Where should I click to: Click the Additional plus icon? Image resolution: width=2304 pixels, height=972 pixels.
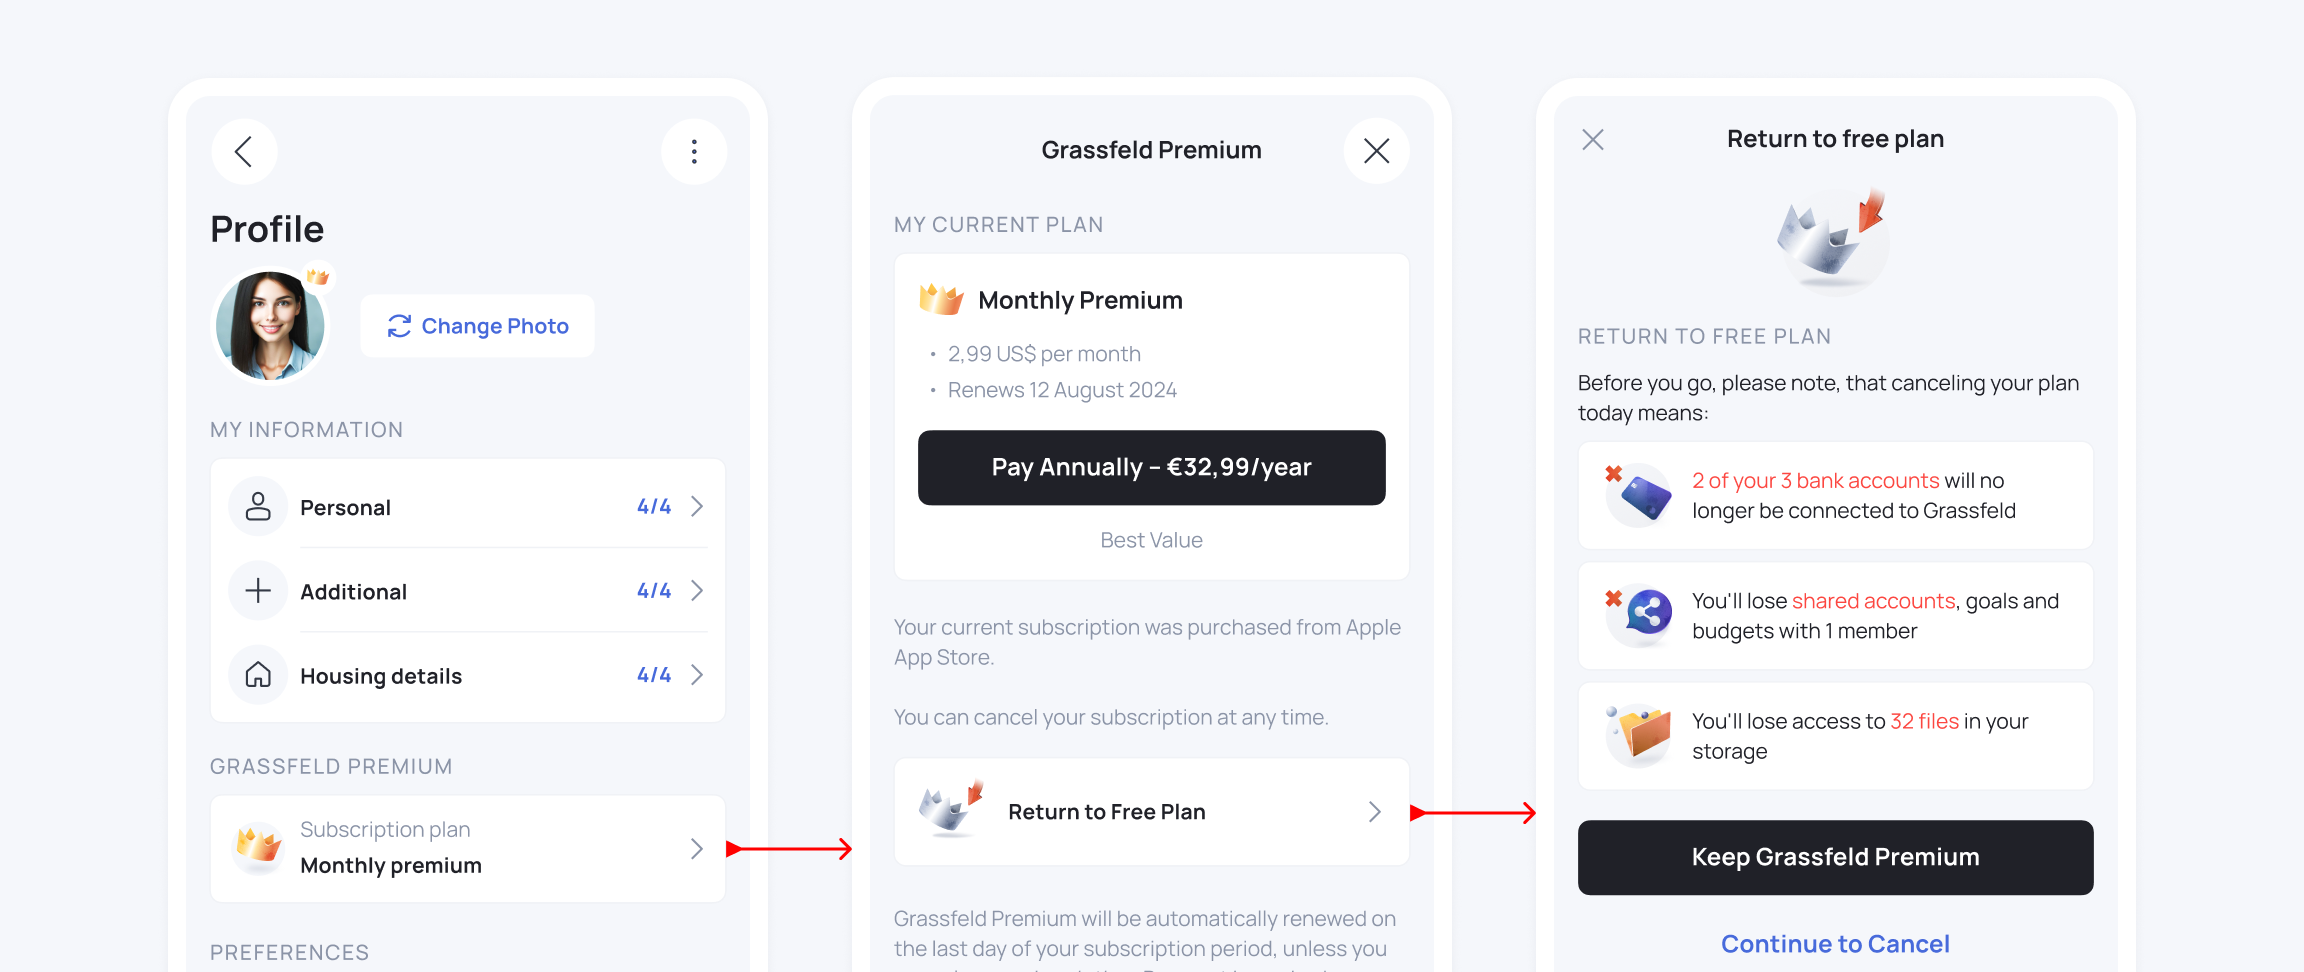tap(258, 591)
